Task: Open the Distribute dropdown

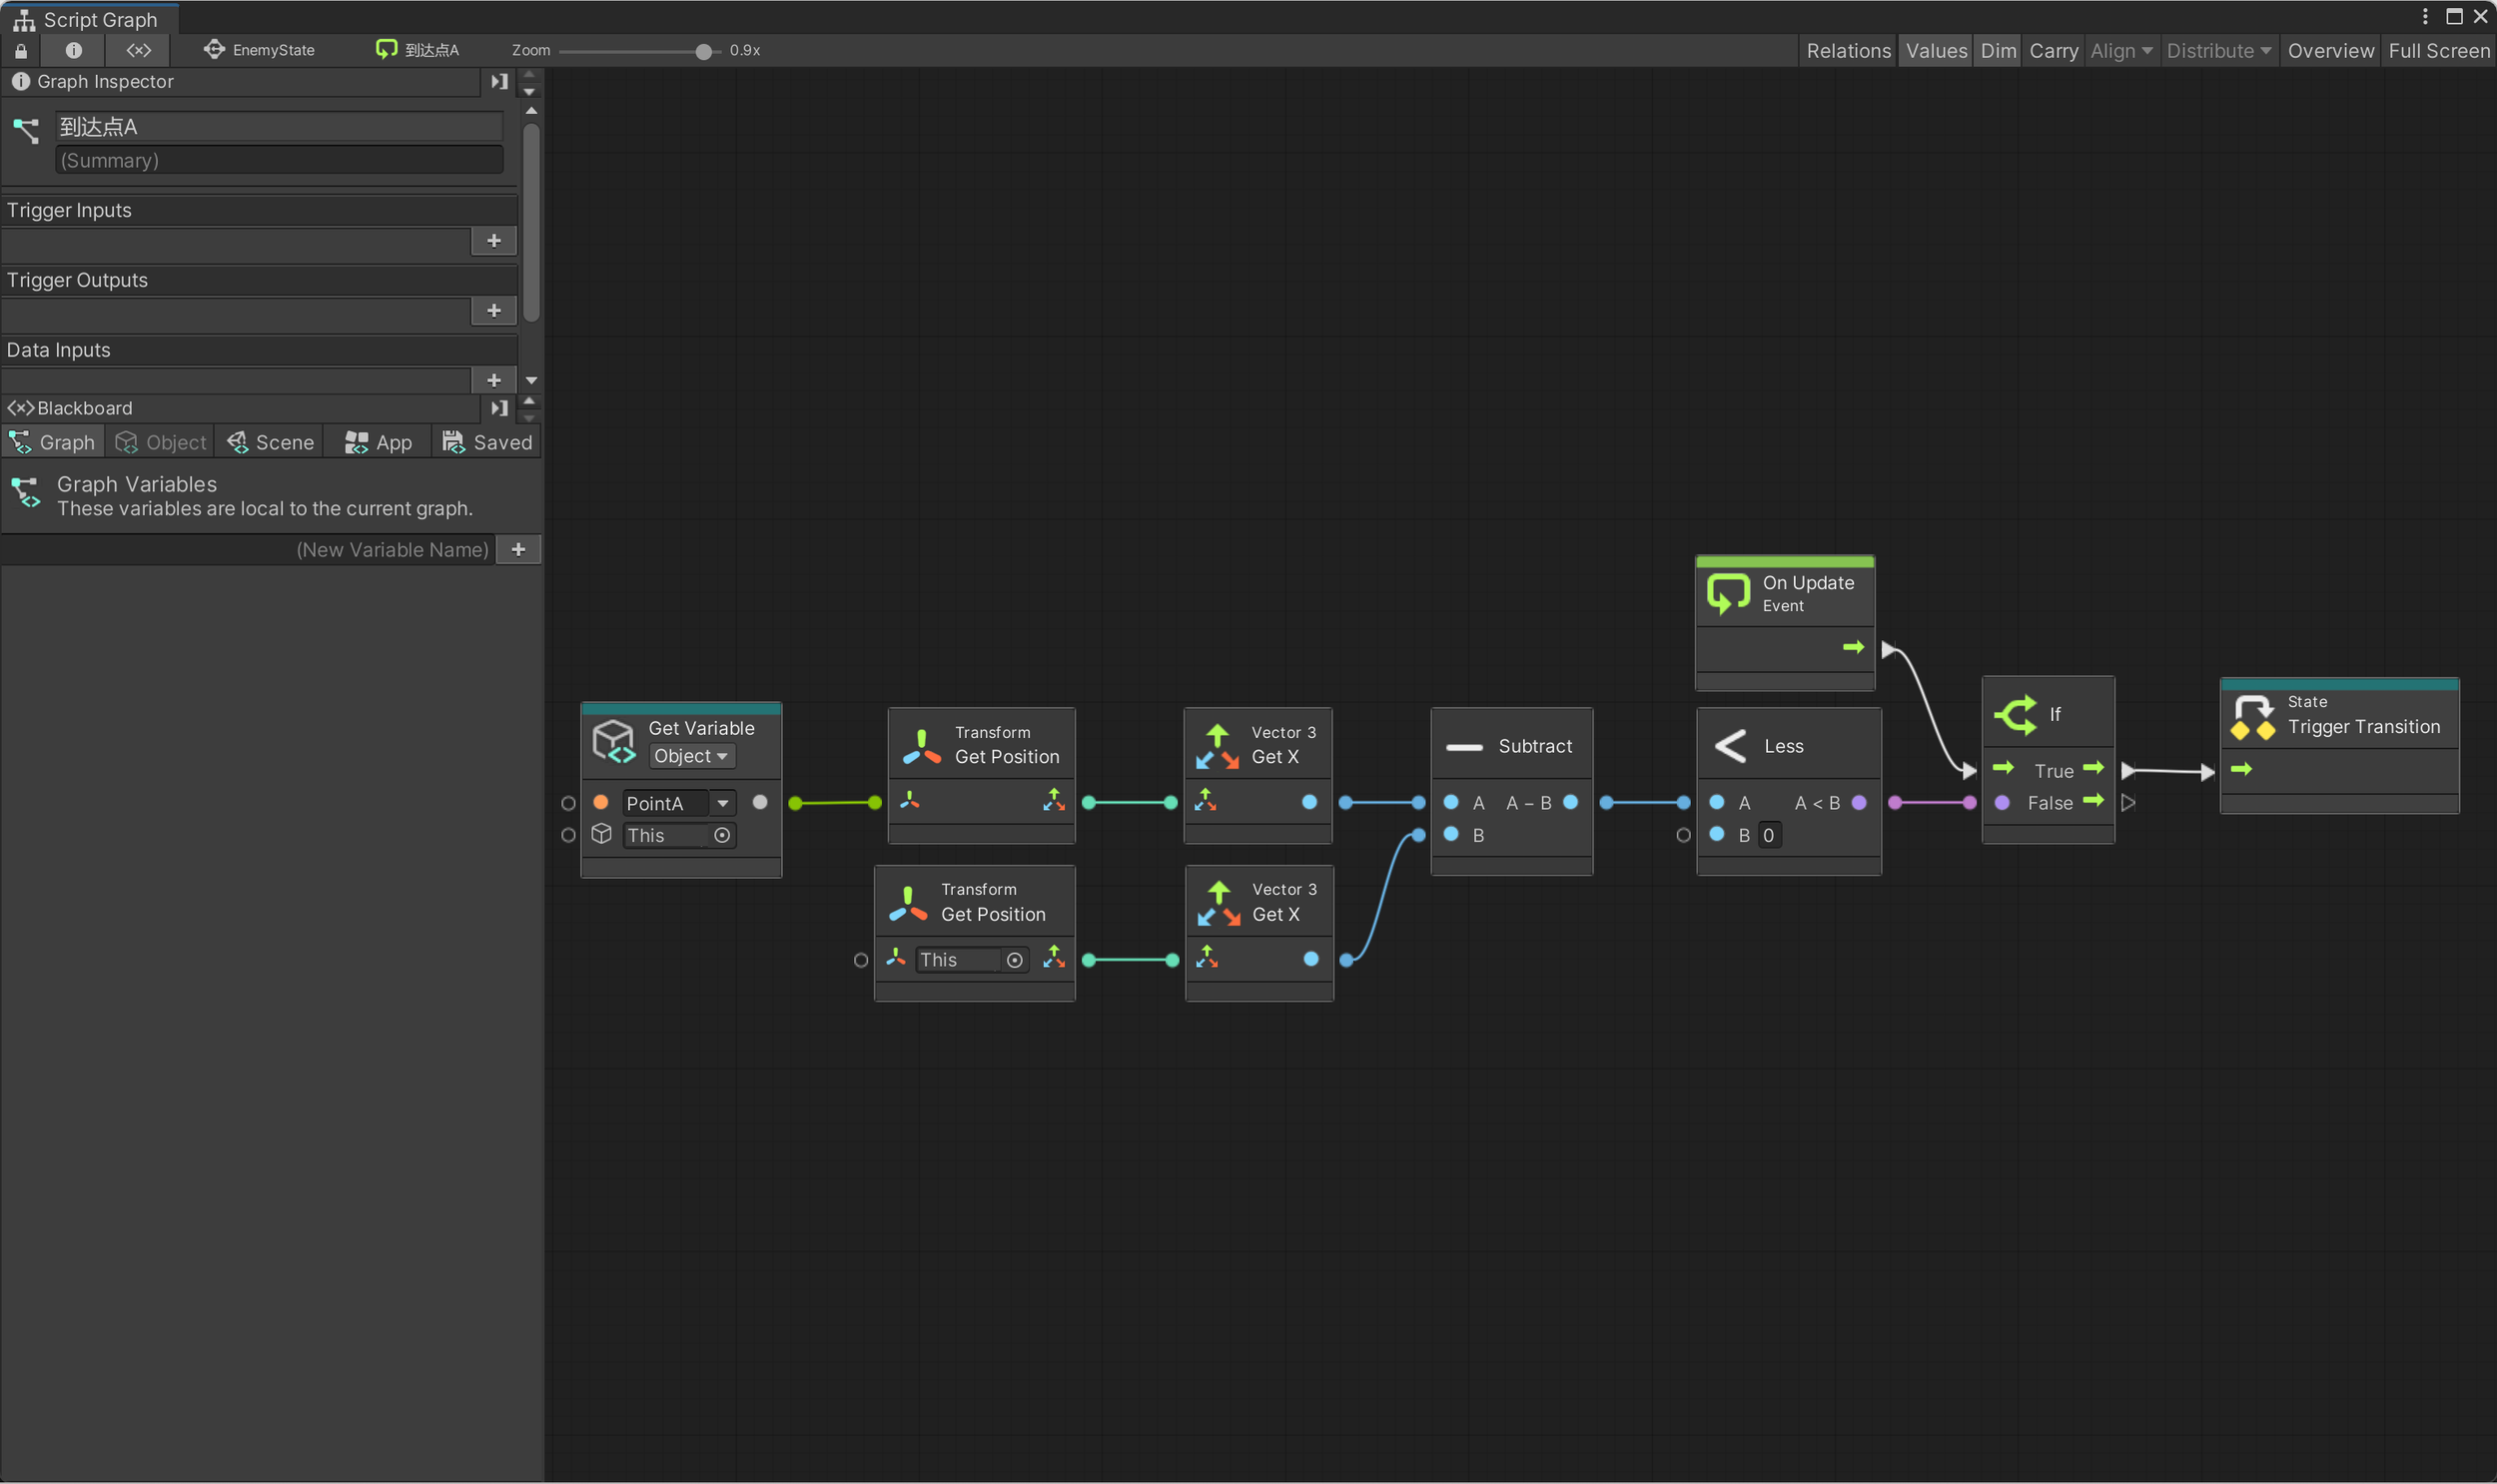Action: tap(2217, 50)
